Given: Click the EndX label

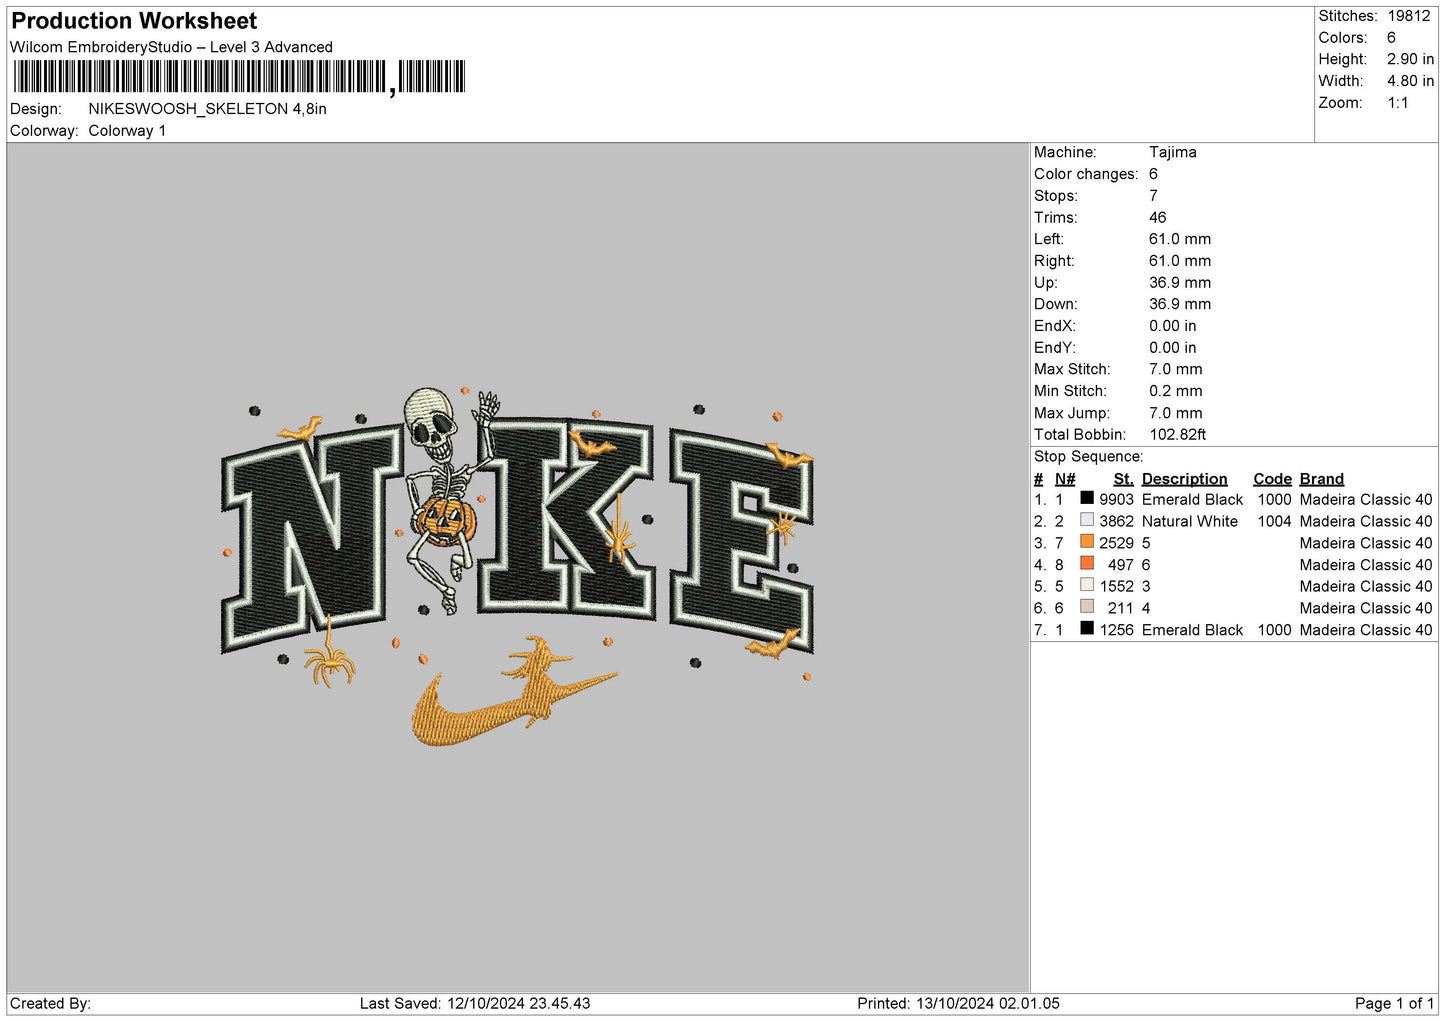Looking at the screenshot, I should 1055,326.
